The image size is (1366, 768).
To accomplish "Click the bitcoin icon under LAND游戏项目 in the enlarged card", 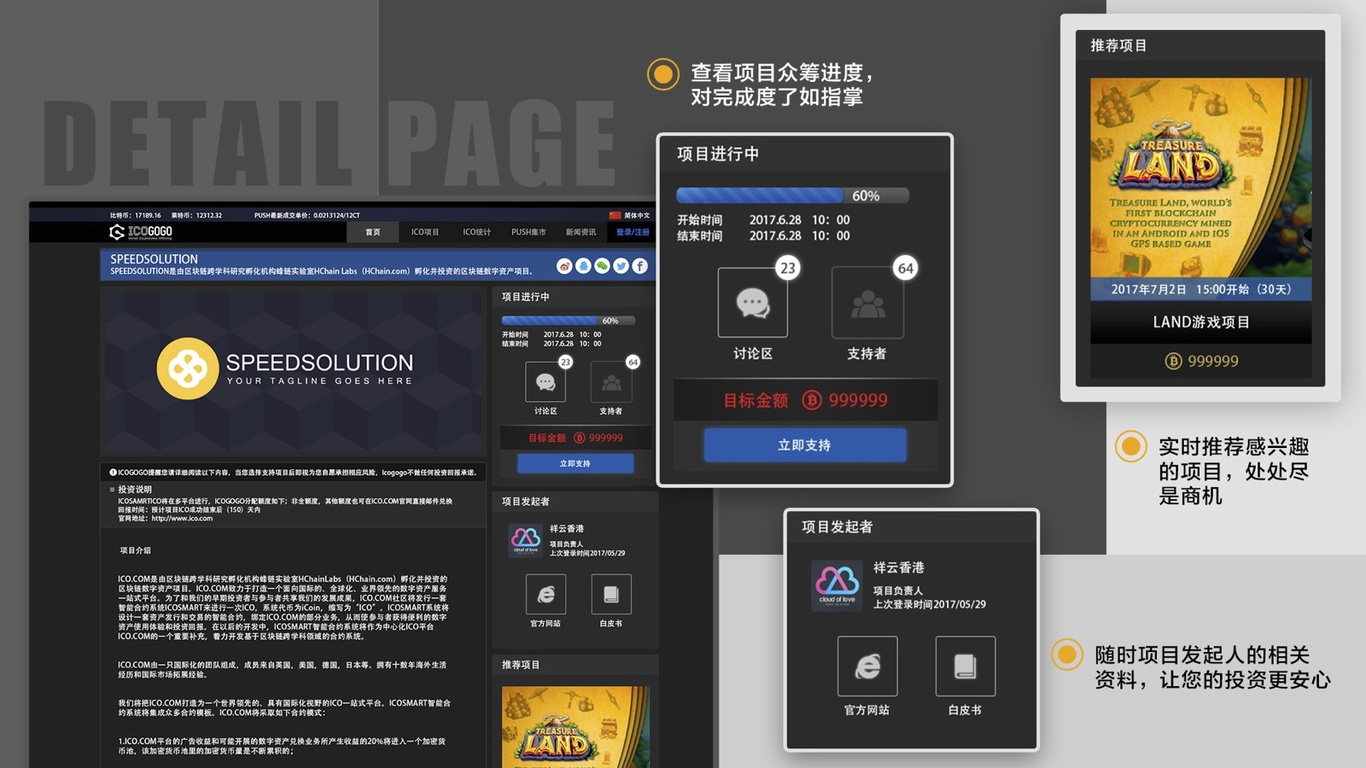I will [x=1174, y=361].
